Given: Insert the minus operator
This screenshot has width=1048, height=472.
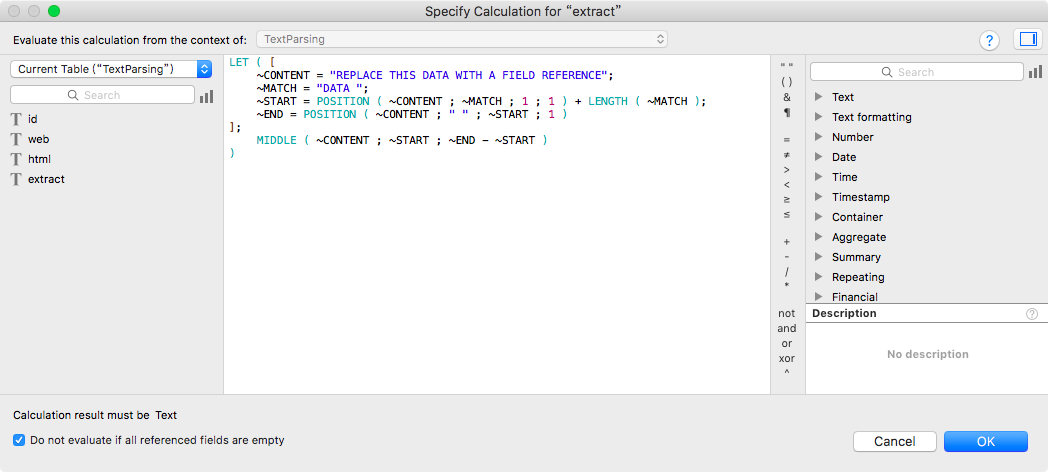Looking at the screenshot, I should (787, 257).
